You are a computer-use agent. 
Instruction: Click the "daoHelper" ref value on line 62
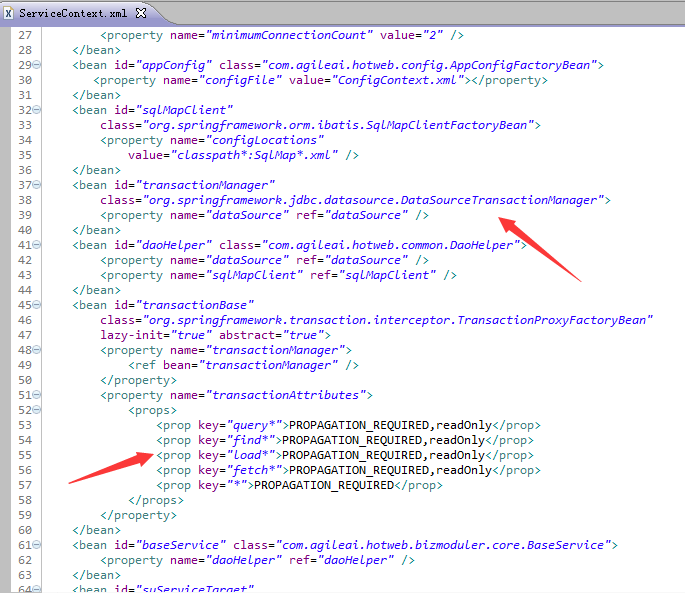click(x=356, y=560)
